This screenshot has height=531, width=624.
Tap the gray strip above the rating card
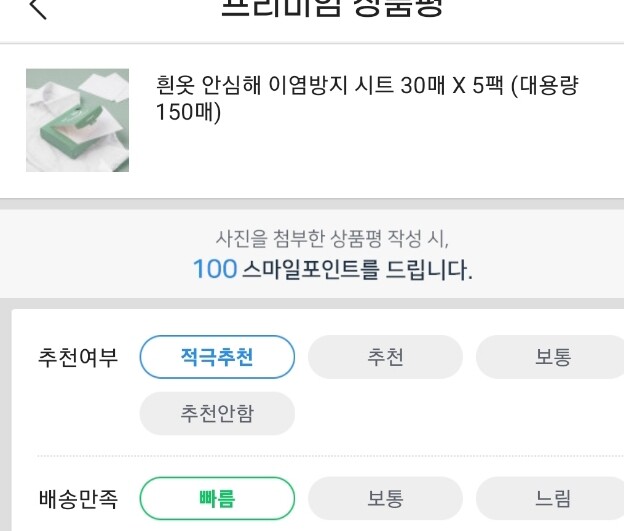312,303
